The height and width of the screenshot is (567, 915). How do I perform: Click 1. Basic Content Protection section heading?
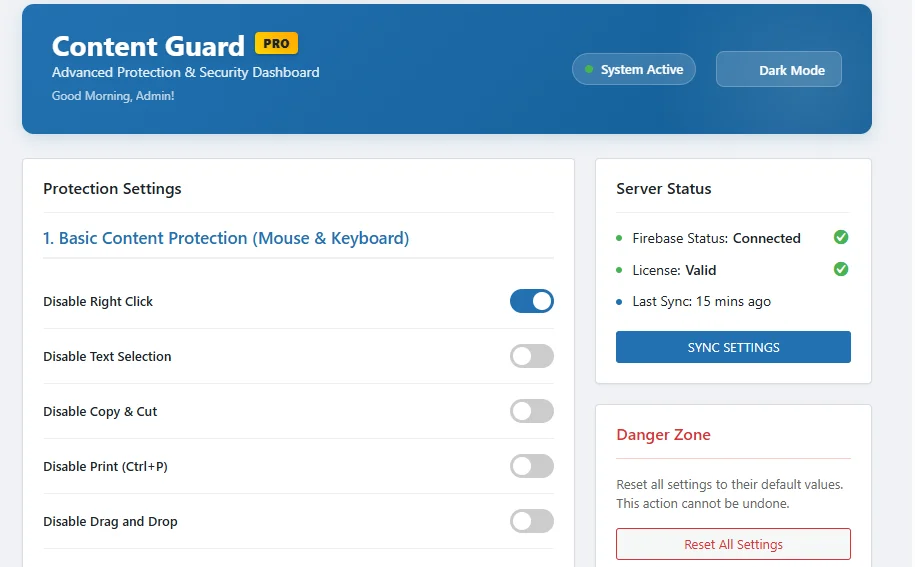tap(226, 238)
